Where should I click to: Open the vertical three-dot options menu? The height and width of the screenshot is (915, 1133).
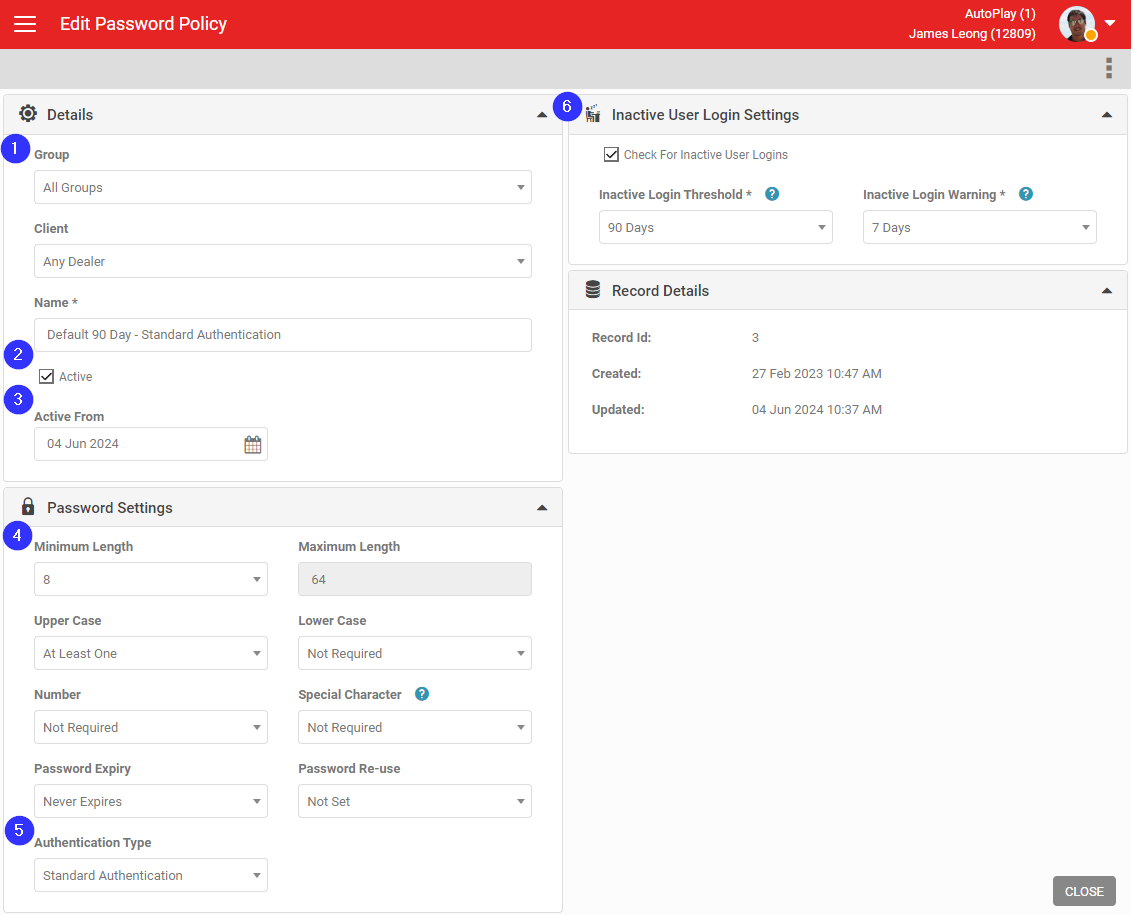(1108, 68)
